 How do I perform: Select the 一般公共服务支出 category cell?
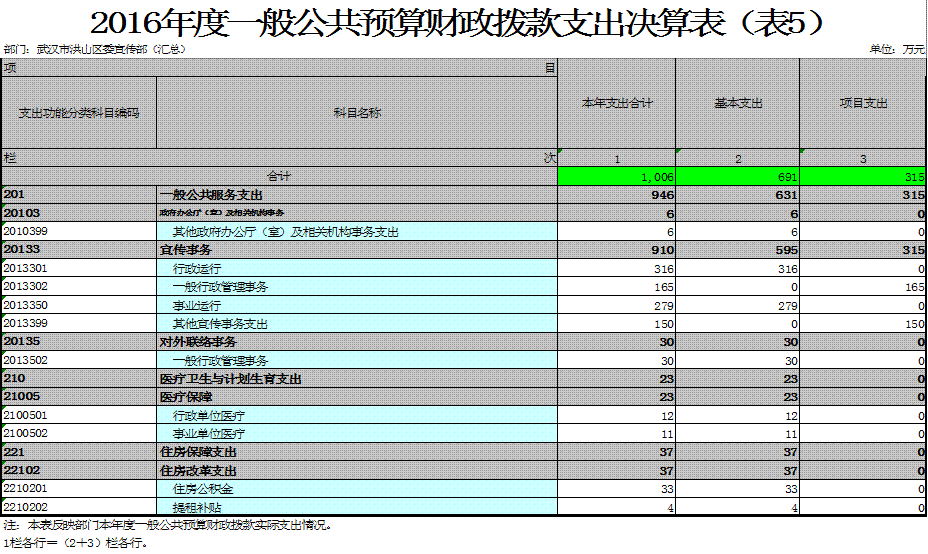click(357, 195)
